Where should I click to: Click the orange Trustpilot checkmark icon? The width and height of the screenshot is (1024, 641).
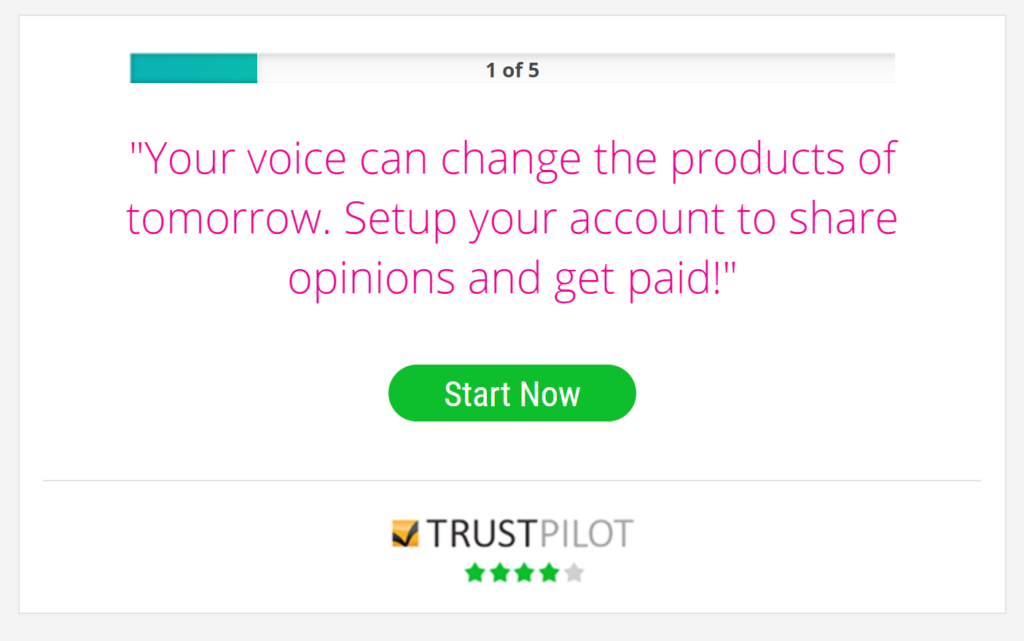coord(405,533)
